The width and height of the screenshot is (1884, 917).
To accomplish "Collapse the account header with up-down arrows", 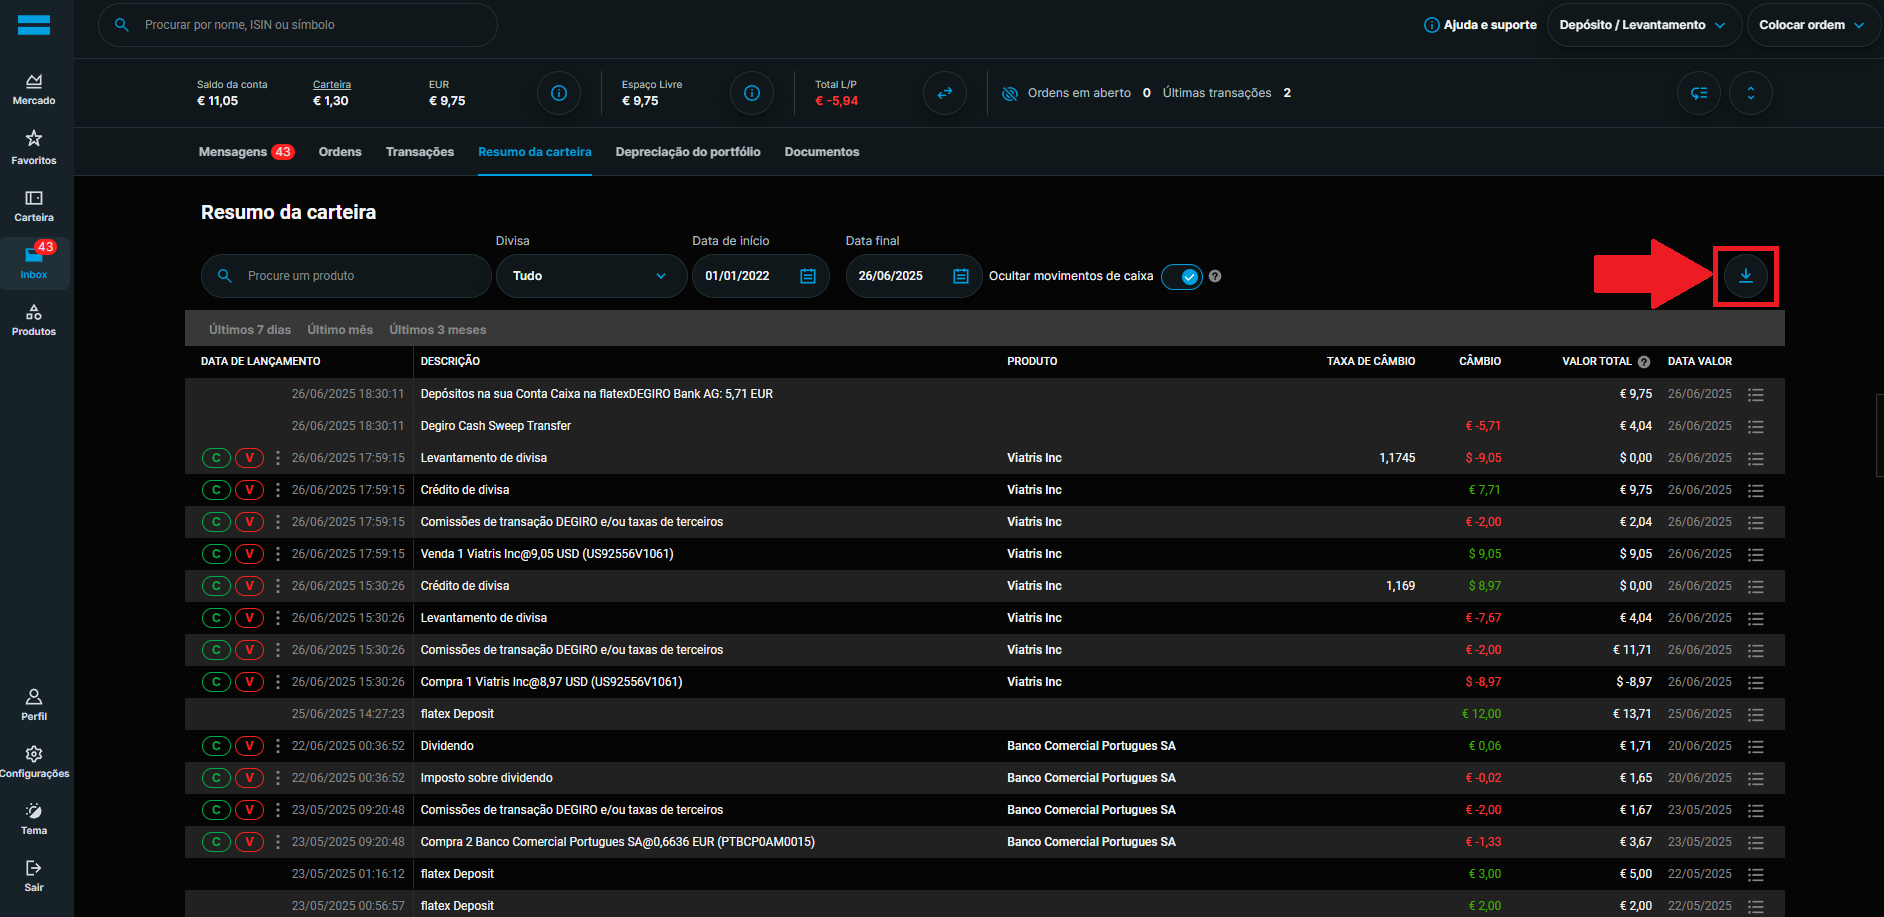I will click(1751, 93).
